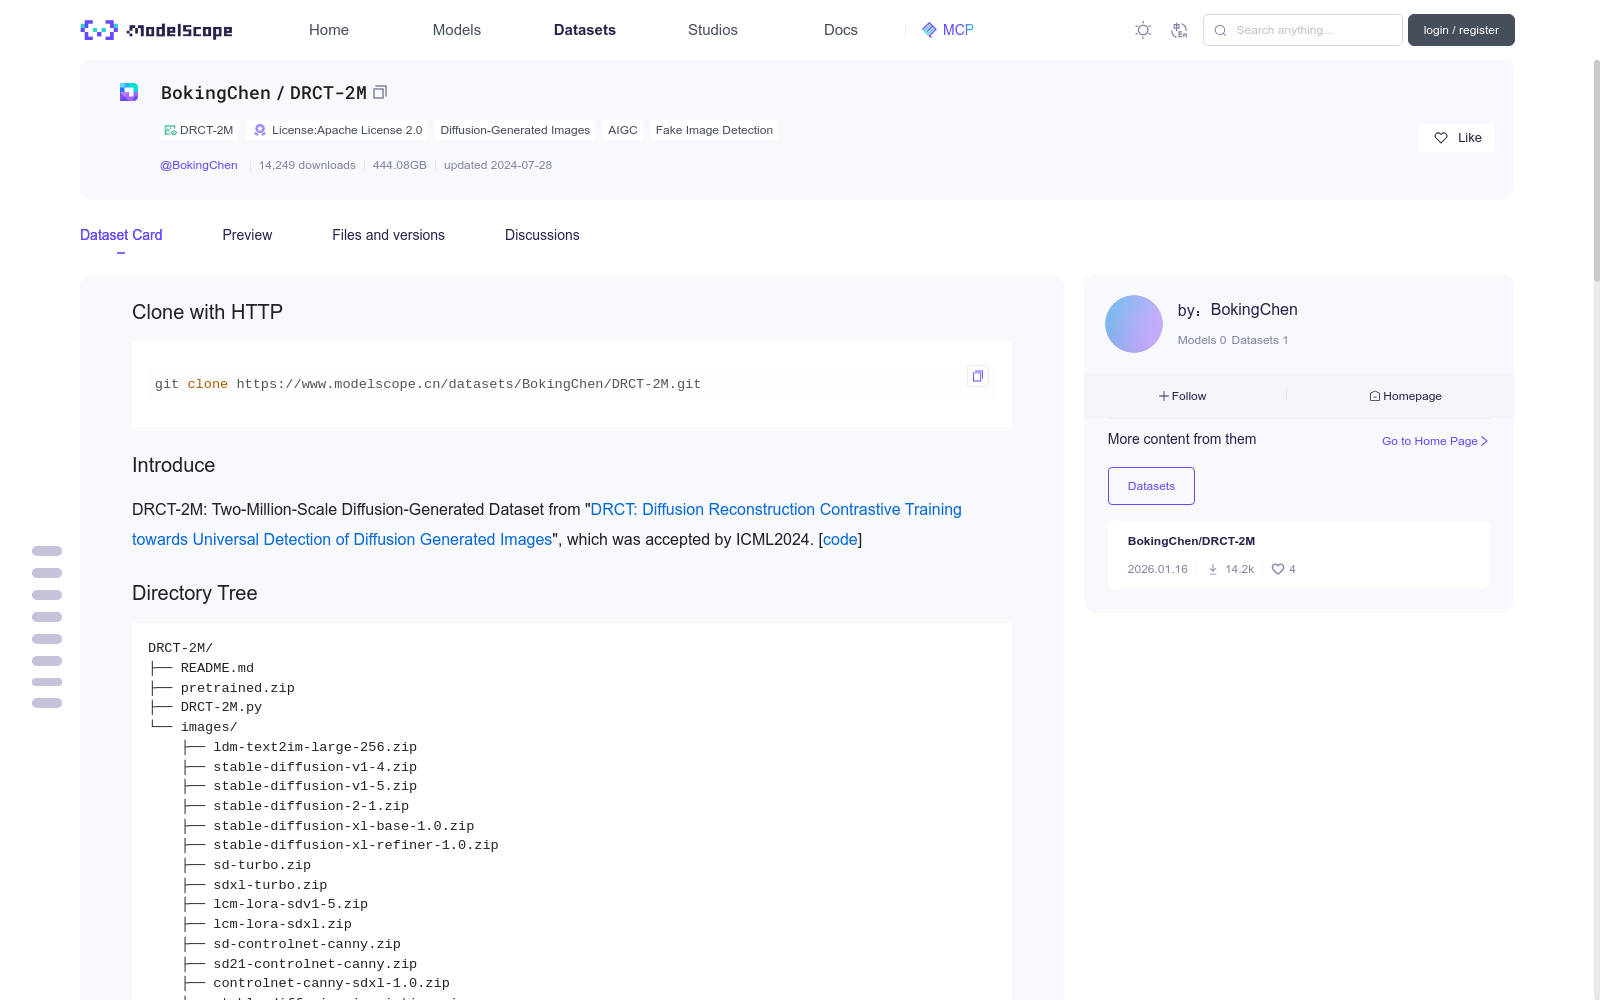Jump to first section via outline marker
The height and width of the screenshot is (1000, 1600).
click(x=47, y=551)
